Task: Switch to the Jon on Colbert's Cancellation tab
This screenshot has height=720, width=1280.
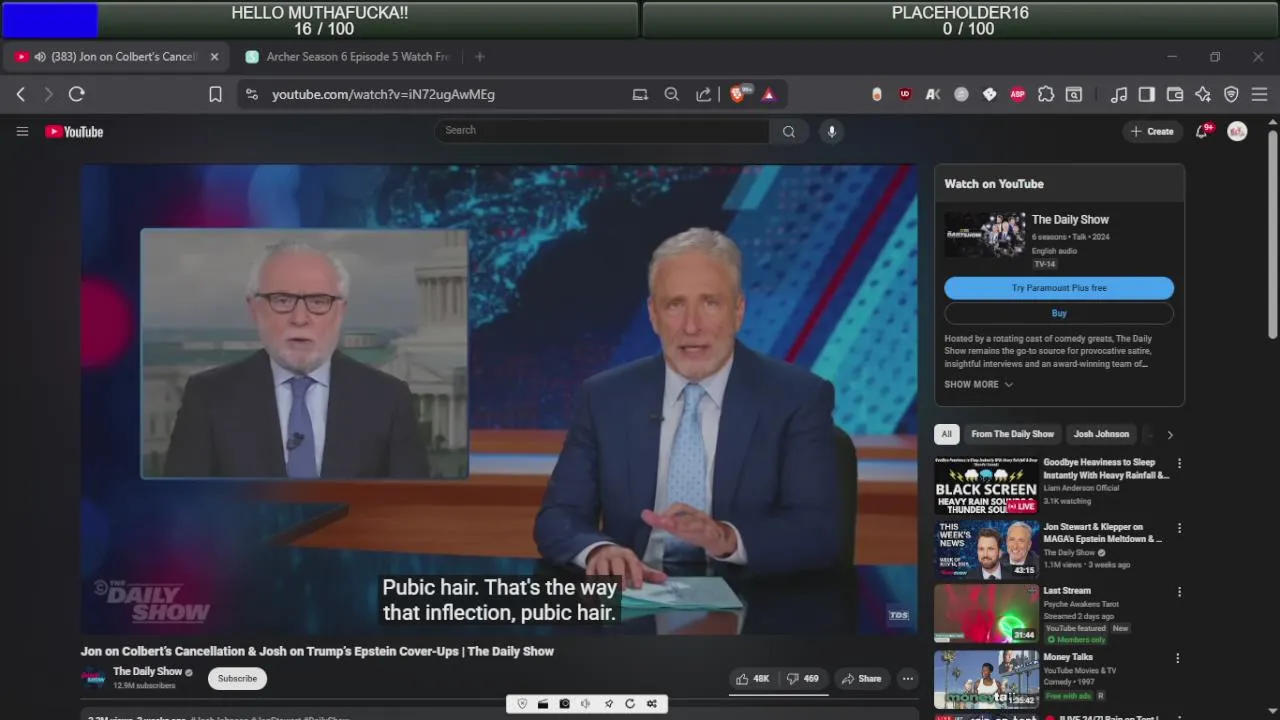Action: pos(117,57)
